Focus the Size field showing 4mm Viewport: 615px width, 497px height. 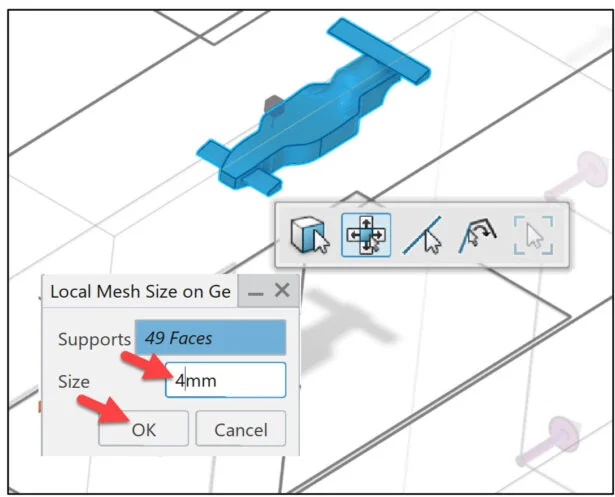[226, 380]
